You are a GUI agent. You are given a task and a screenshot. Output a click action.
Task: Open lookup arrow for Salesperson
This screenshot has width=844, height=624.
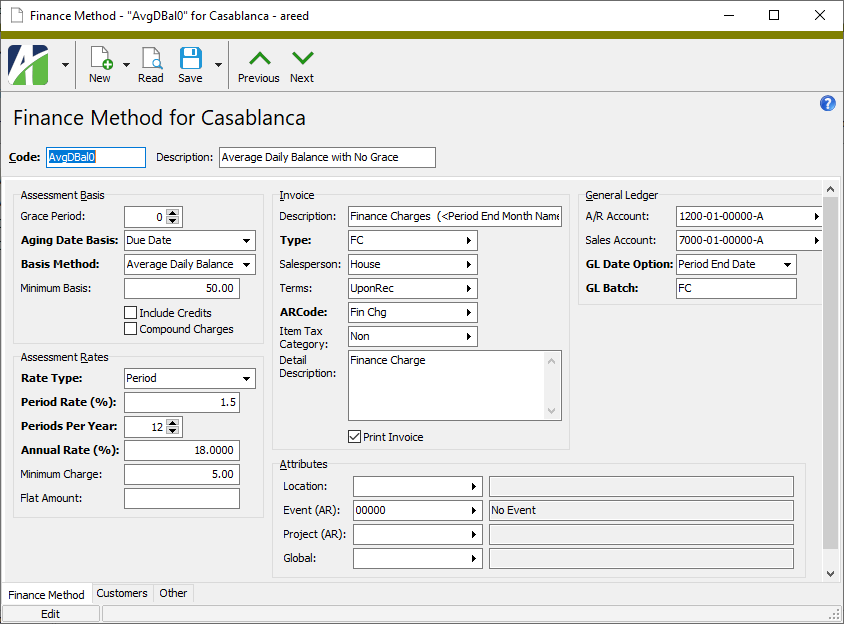[x=469, y=264]
